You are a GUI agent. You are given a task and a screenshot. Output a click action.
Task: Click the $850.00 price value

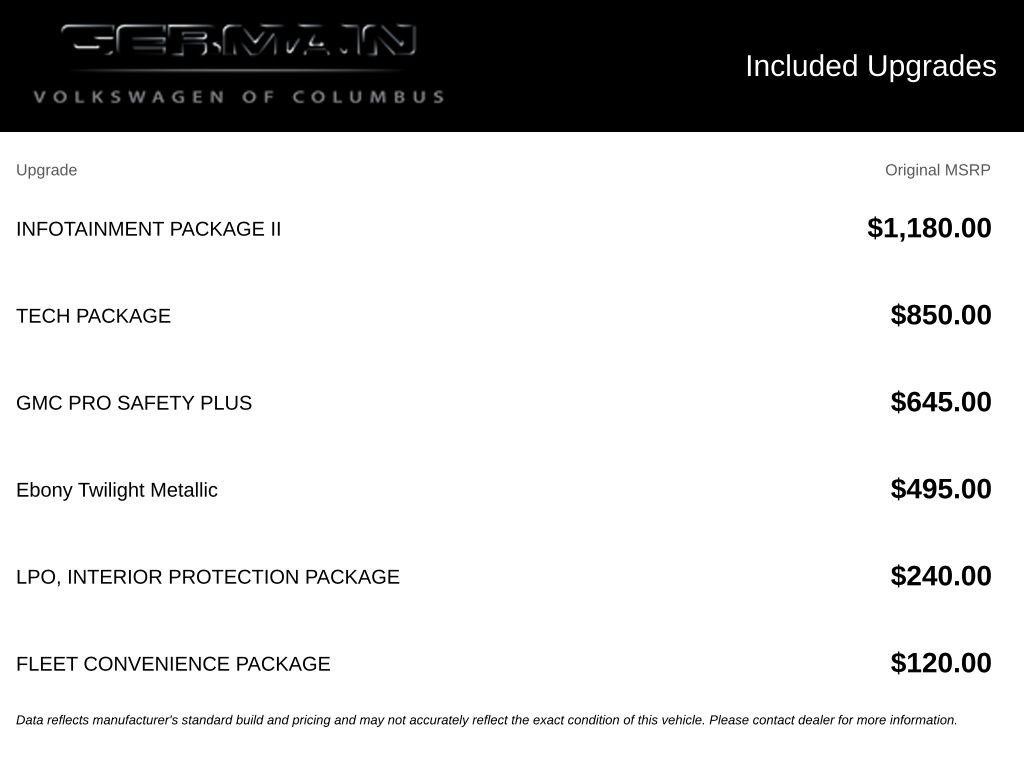coord(940,315)
